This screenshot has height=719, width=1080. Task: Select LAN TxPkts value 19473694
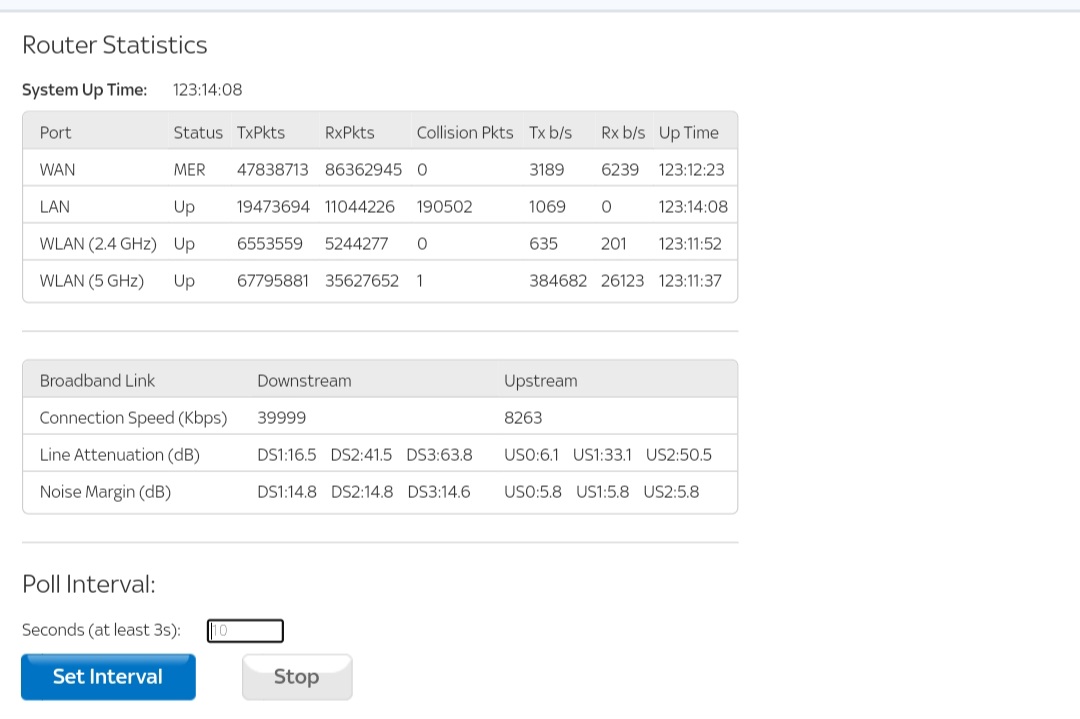(x=273, y=207)
